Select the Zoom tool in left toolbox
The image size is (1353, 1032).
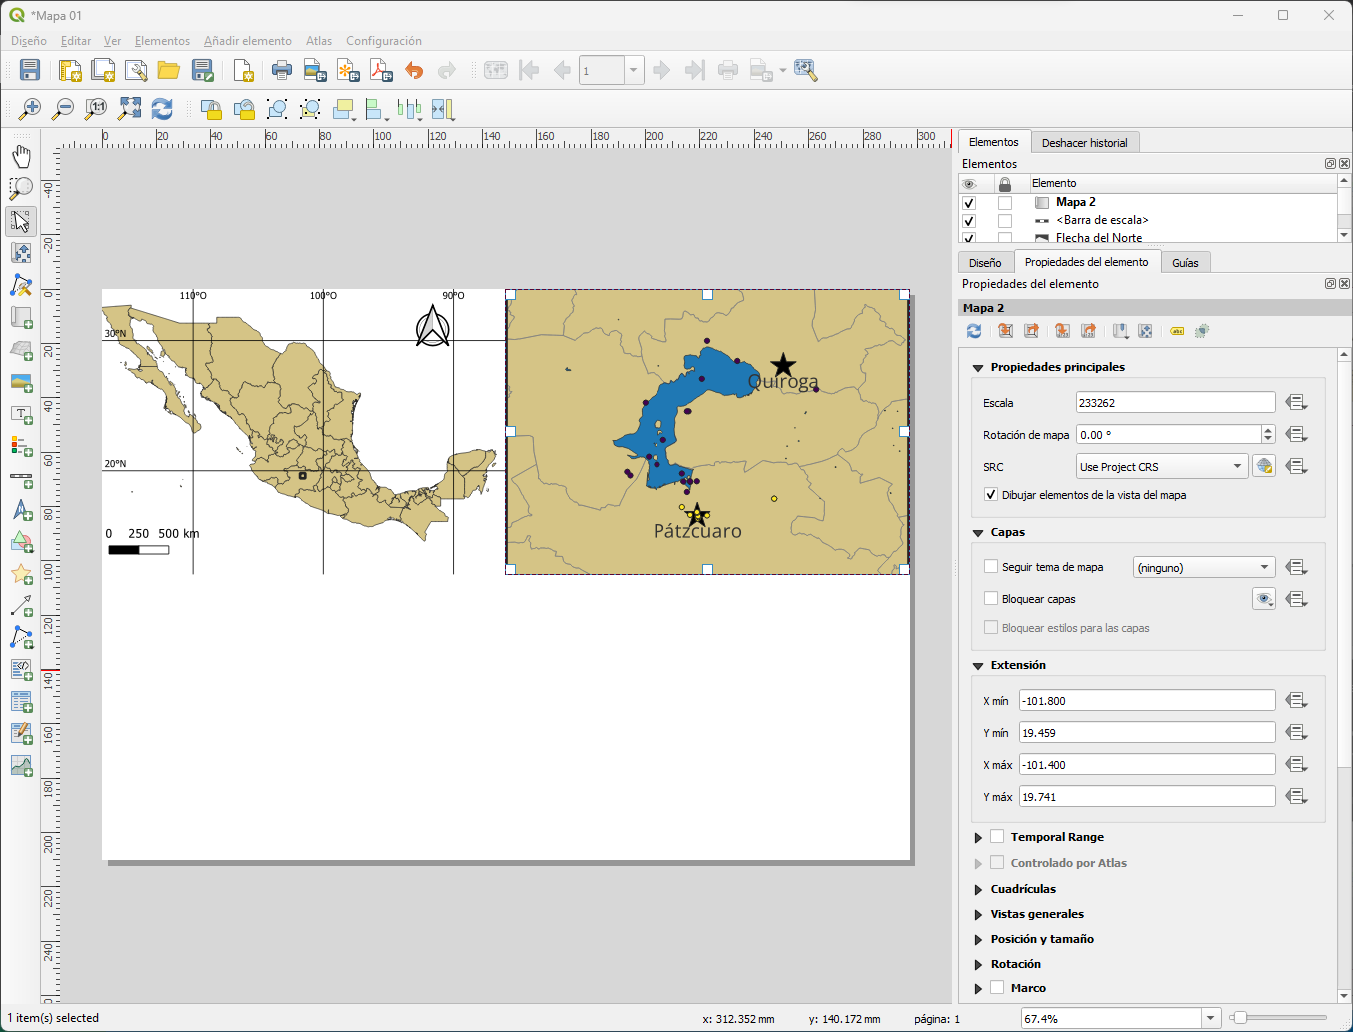pyautogui.click(x=21, y=188)
